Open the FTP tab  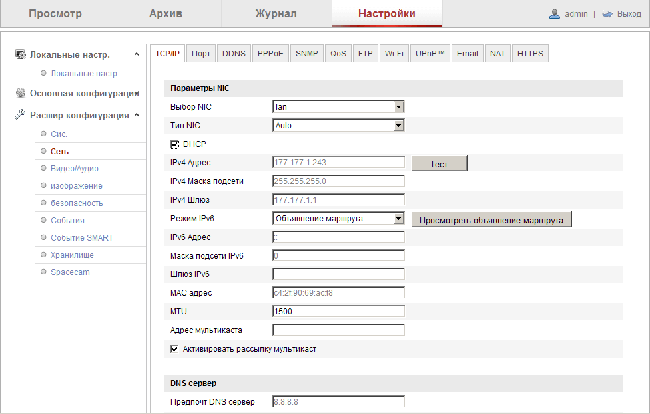(365, 53)
